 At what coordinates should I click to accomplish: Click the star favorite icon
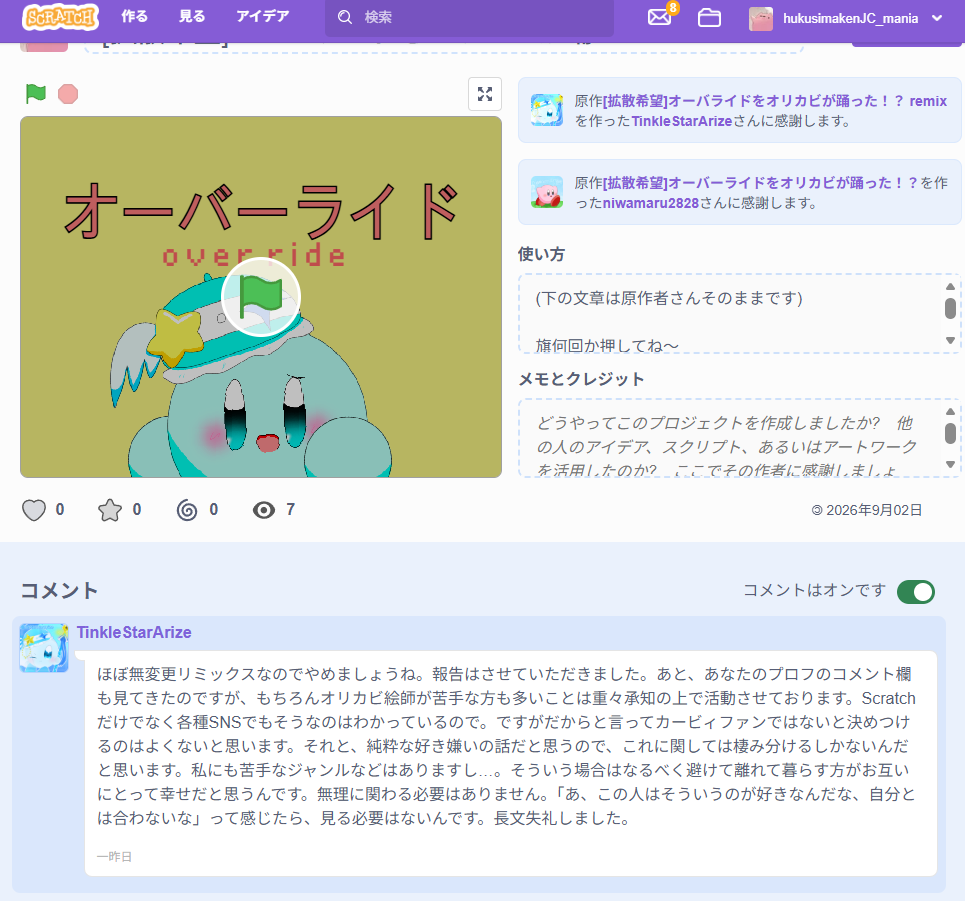pyautogui.click(x=110, y=510)
